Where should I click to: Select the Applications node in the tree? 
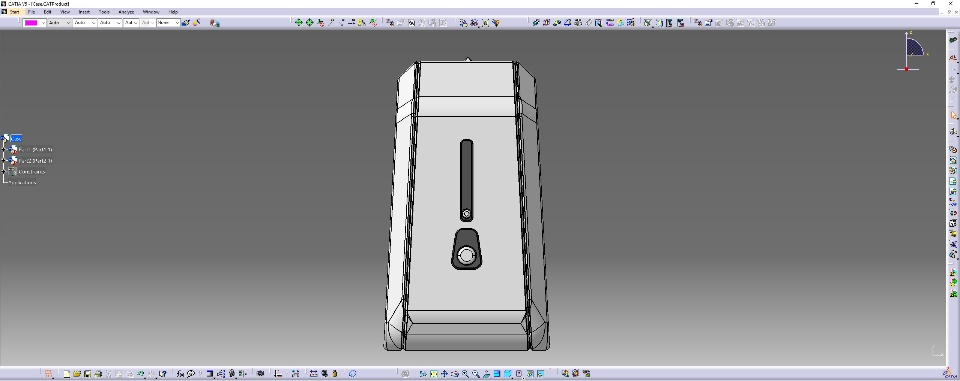(23, 183)
